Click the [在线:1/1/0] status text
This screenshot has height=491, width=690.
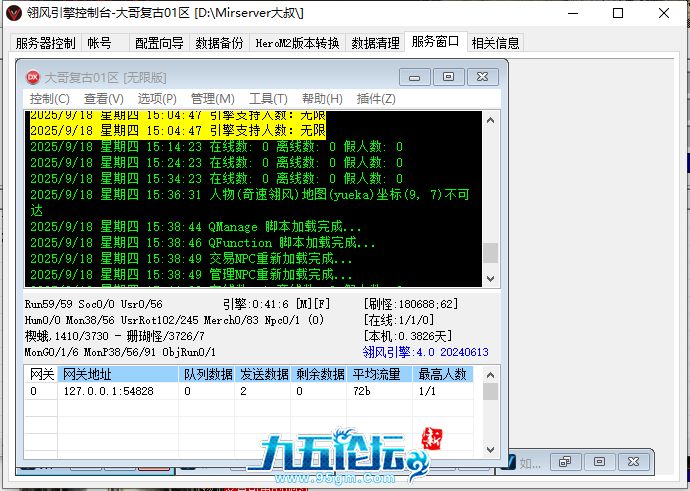[x=398, y=320]
